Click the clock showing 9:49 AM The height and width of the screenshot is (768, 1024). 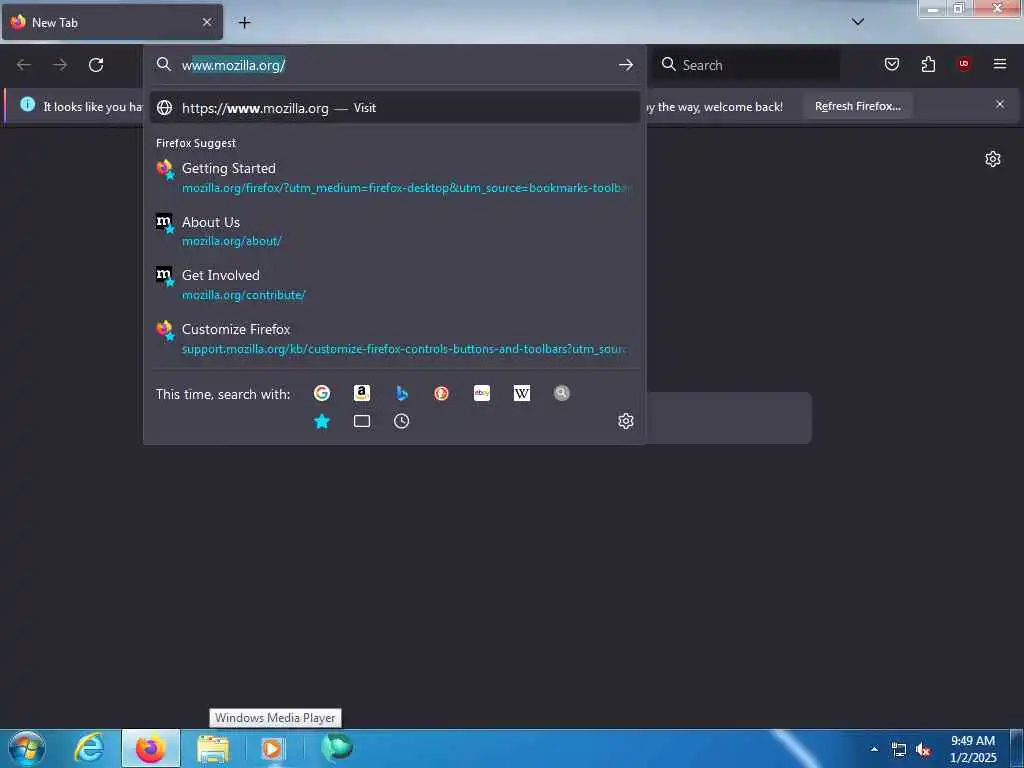pyautogui.click(x=973, y=749)
